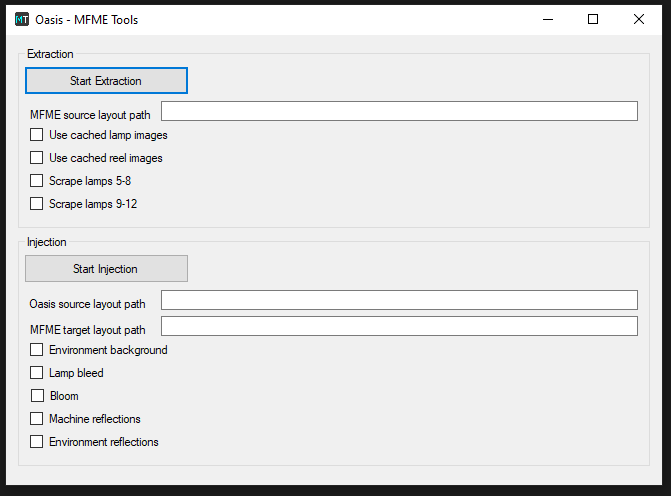This screenshot has height=496, width=671.
Task: Focus the MFME target layout path field
Action: [399, 326]
